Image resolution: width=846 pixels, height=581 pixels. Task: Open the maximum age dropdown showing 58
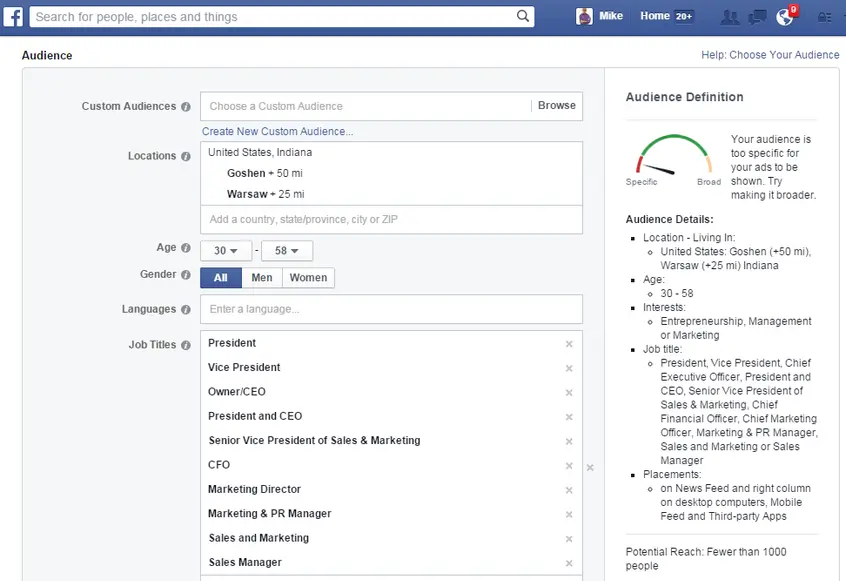(287, 250)
